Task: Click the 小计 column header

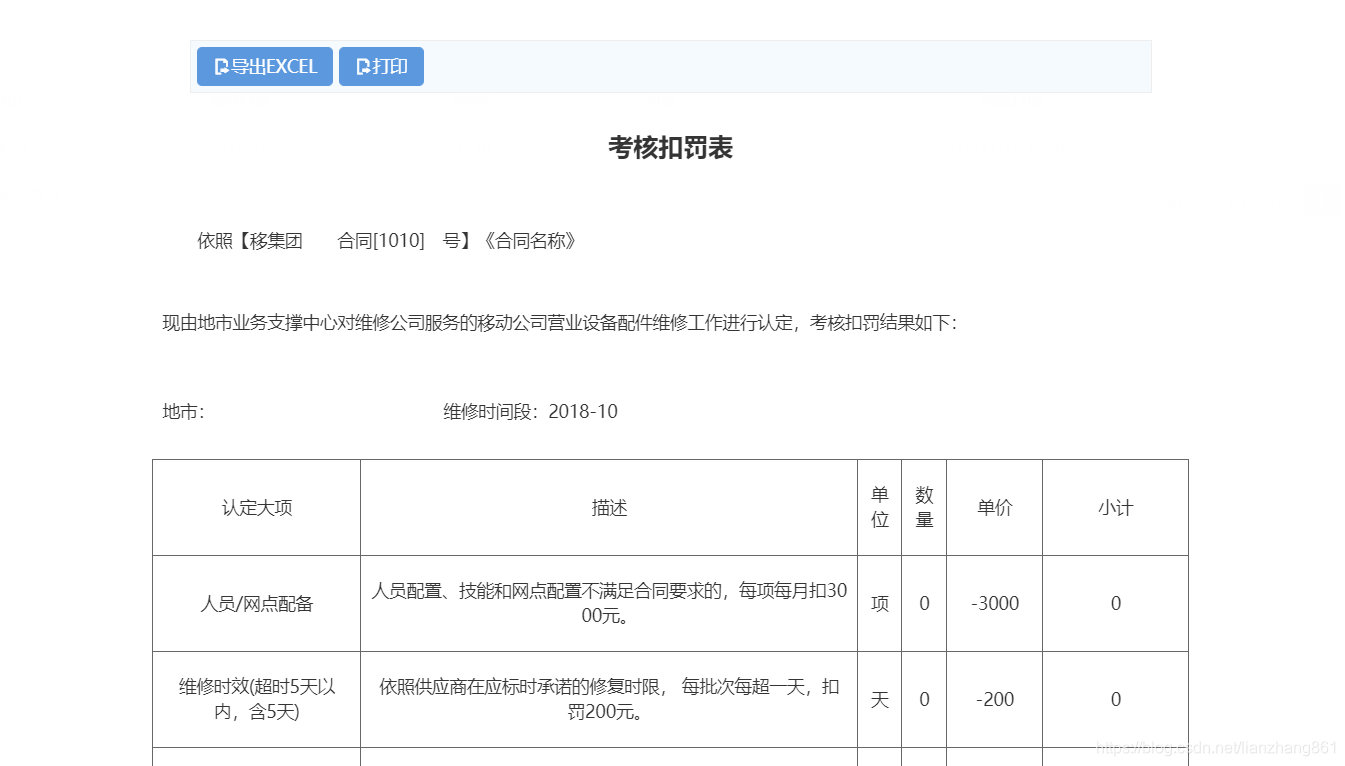Action: tap(1116, 508)
